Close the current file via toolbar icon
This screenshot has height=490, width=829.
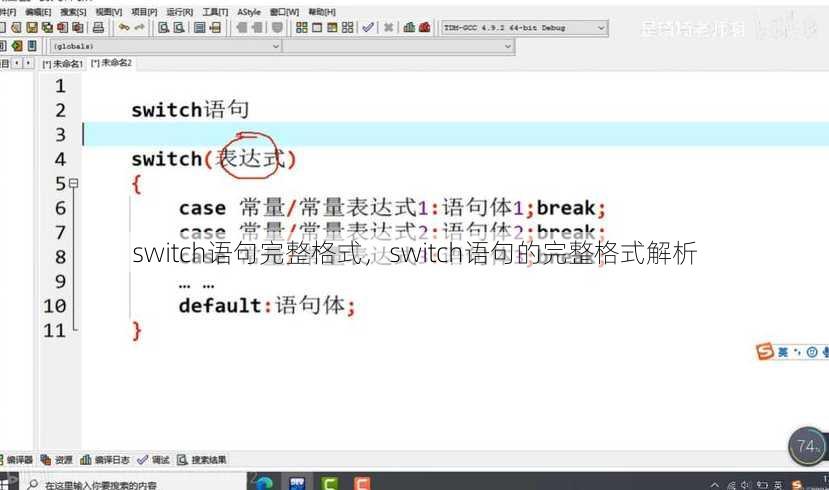click(x=62, y=27)
